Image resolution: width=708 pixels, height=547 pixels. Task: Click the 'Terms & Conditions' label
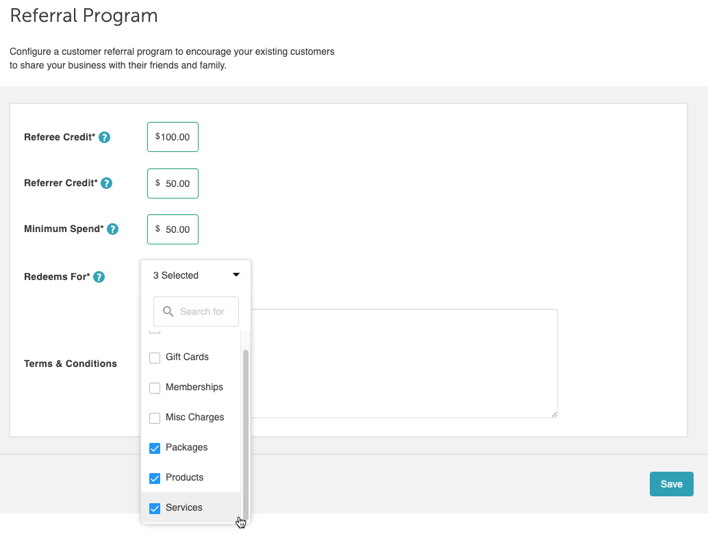[70, 364]
